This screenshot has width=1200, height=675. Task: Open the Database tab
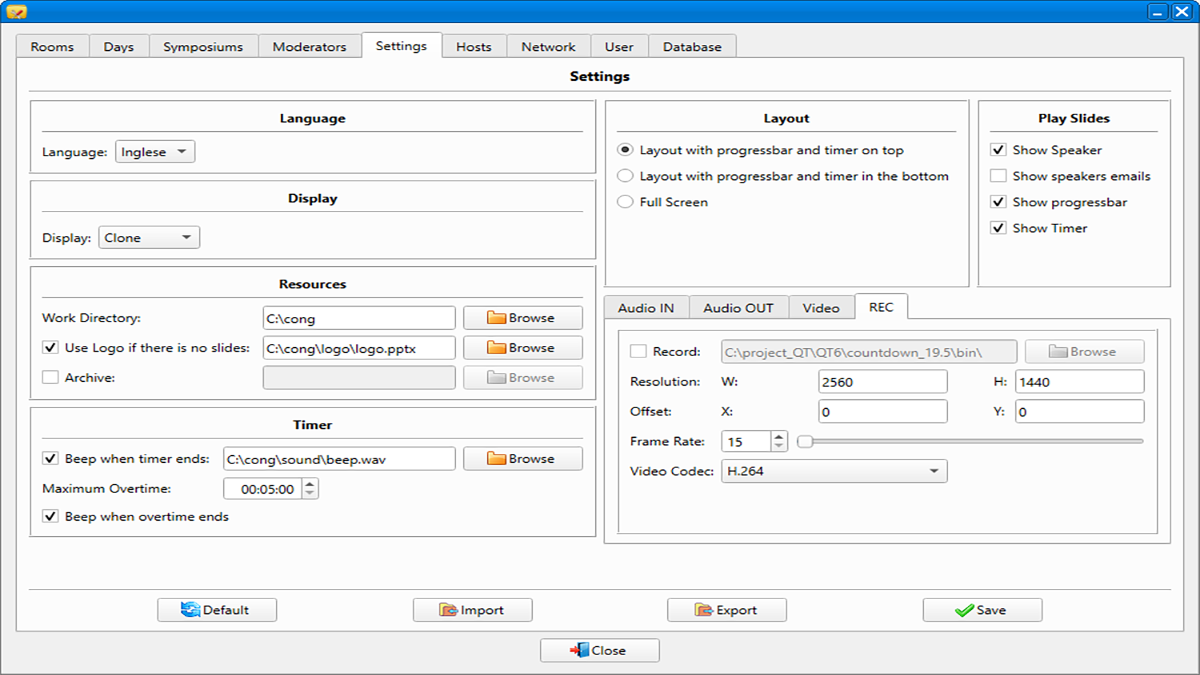pyautogui.click(x=692, y=47)
